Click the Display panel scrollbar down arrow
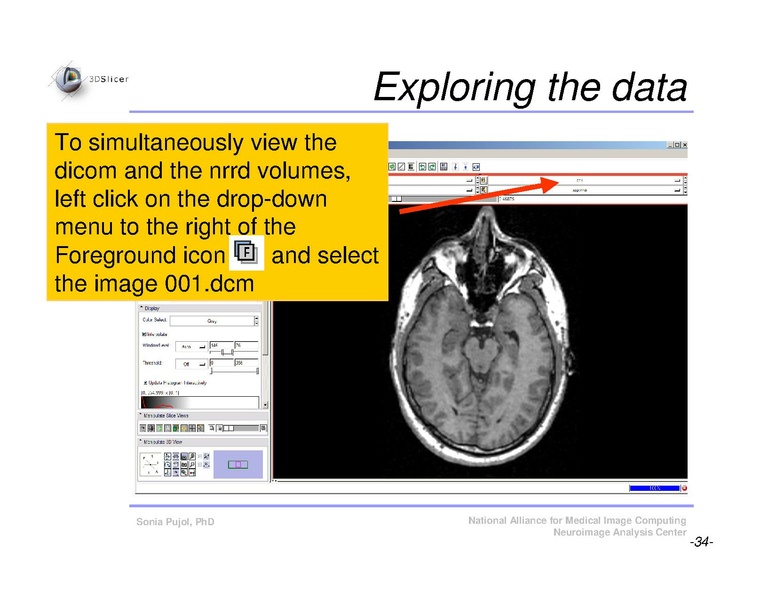The height and width of the screenshot is (600, 776). (265, 404)
